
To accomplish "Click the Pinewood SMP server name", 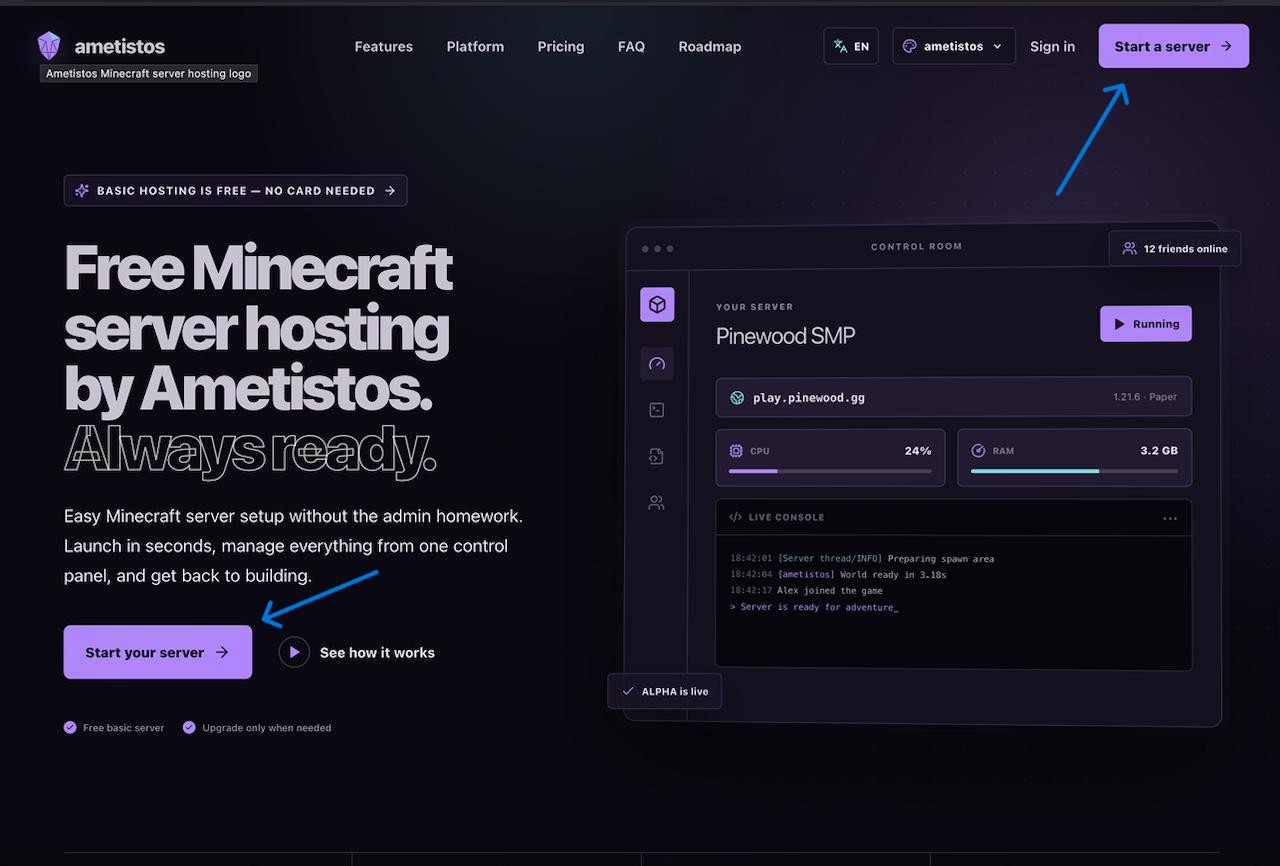I will click(x=786, y=336).
